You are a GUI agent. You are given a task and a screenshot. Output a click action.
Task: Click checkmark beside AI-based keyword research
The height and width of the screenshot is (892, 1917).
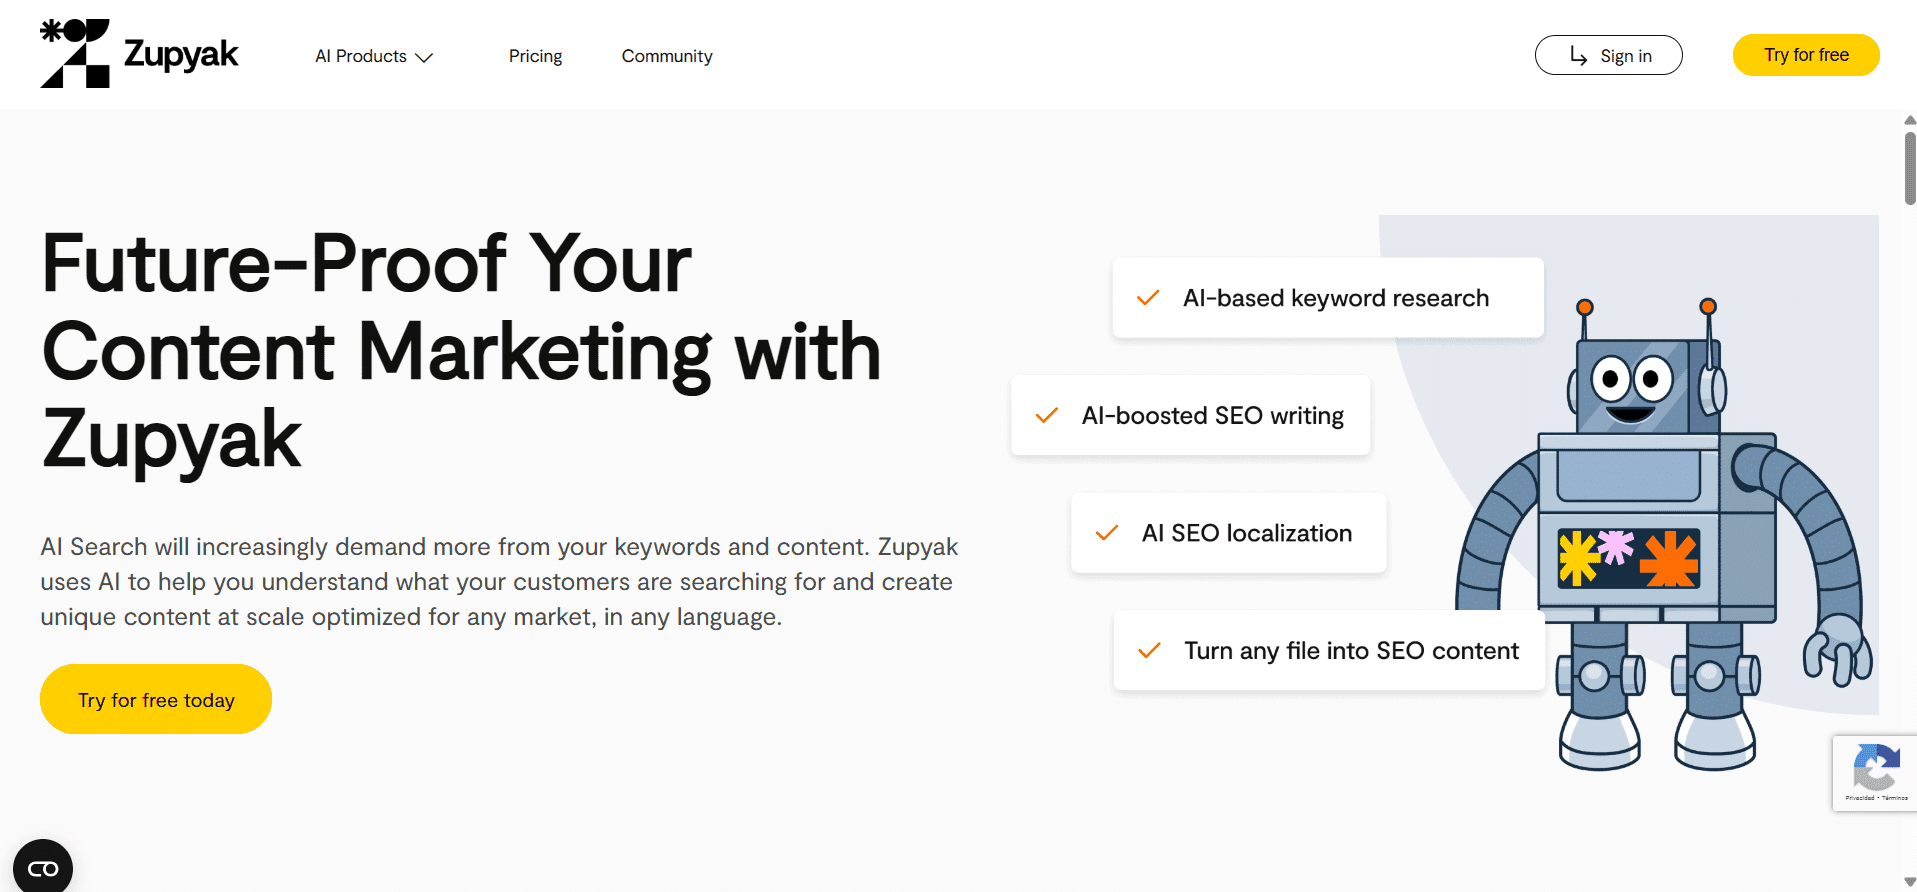click(1148, 298)
